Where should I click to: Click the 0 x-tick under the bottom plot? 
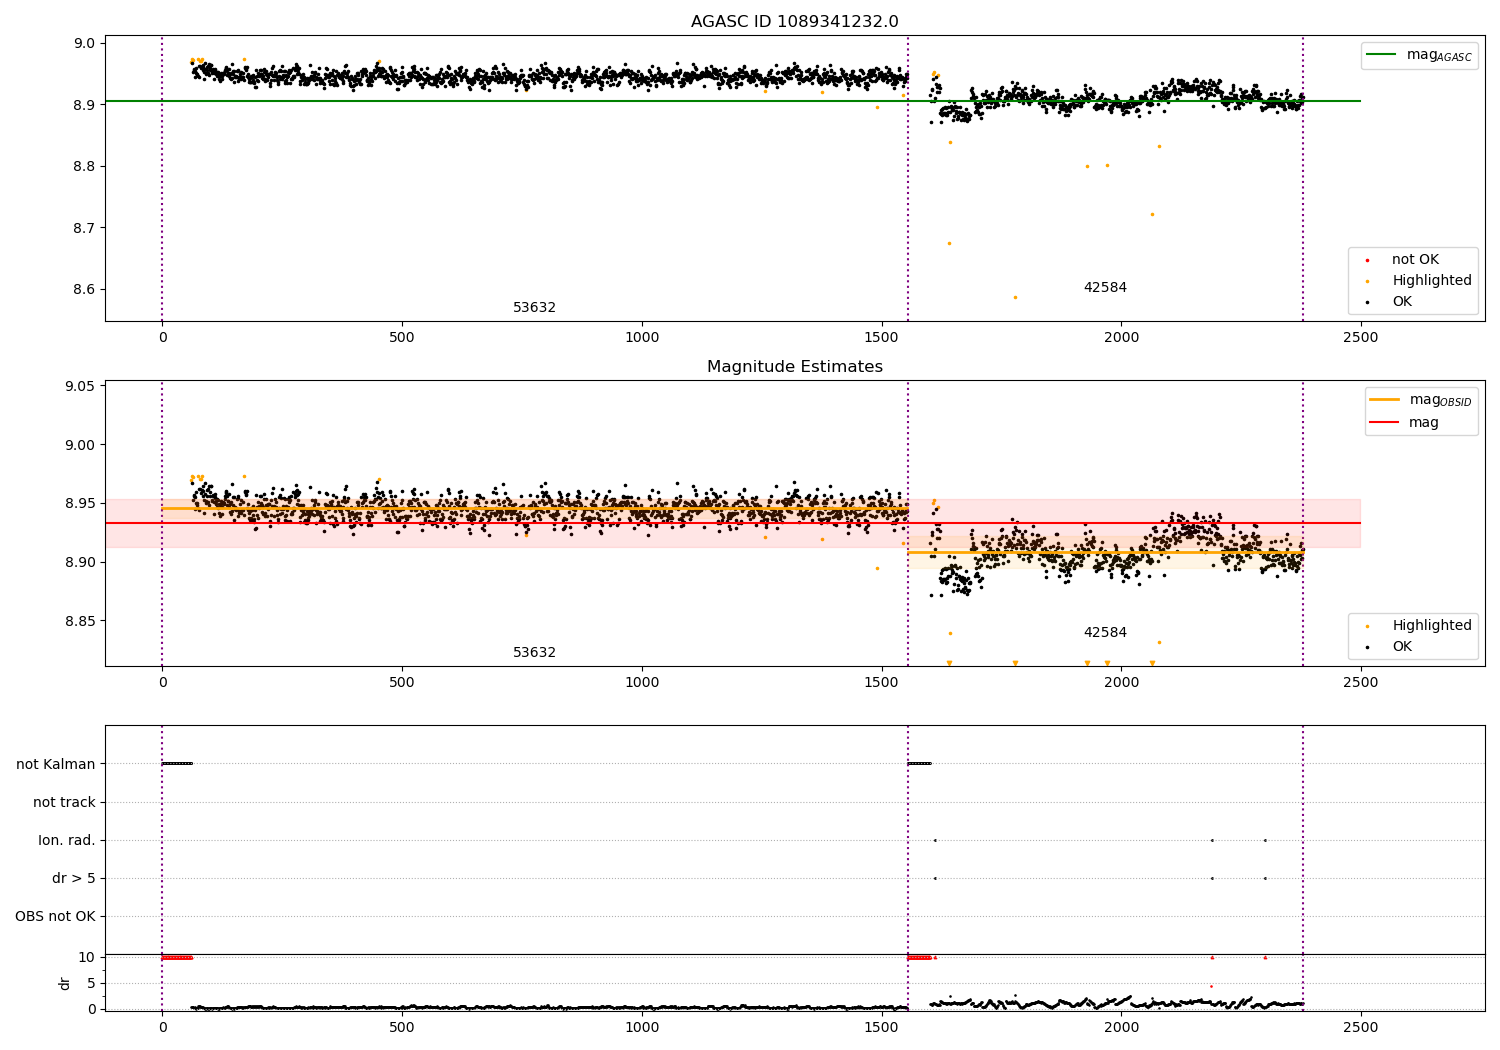point(162,1027)
